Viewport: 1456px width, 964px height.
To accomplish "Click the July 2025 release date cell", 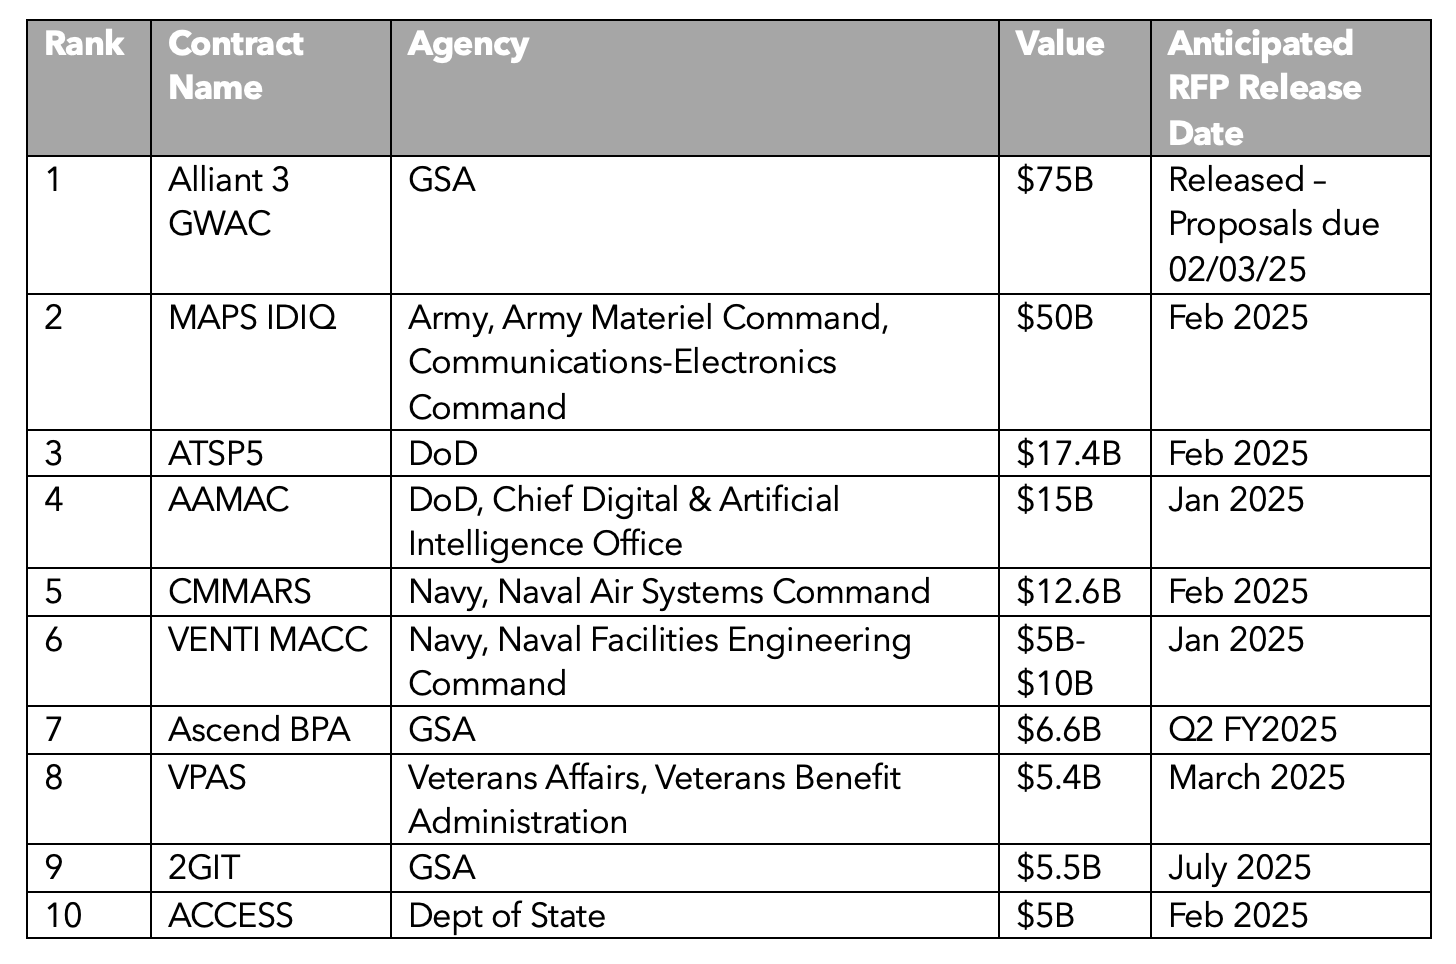I will (1290, 867).
